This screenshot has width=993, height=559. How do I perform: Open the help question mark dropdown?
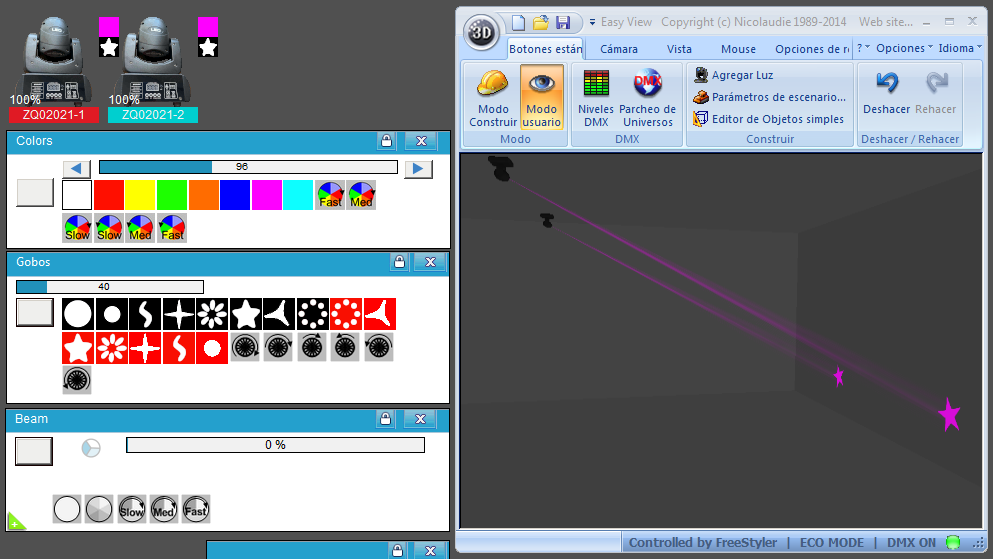(863, 48)
